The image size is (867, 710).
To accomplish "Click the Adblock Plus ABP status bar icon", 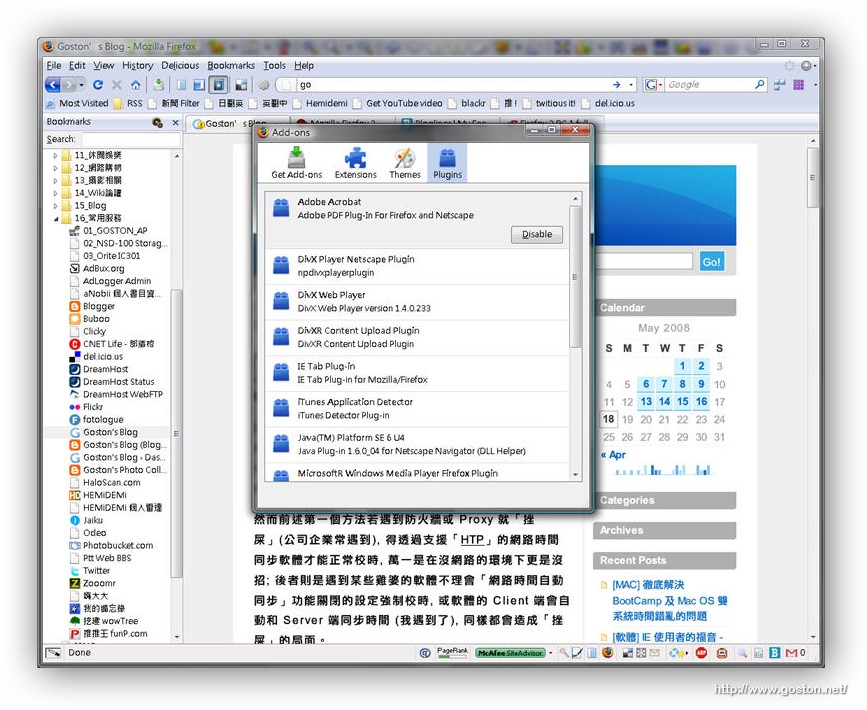I will coord(702,653).
